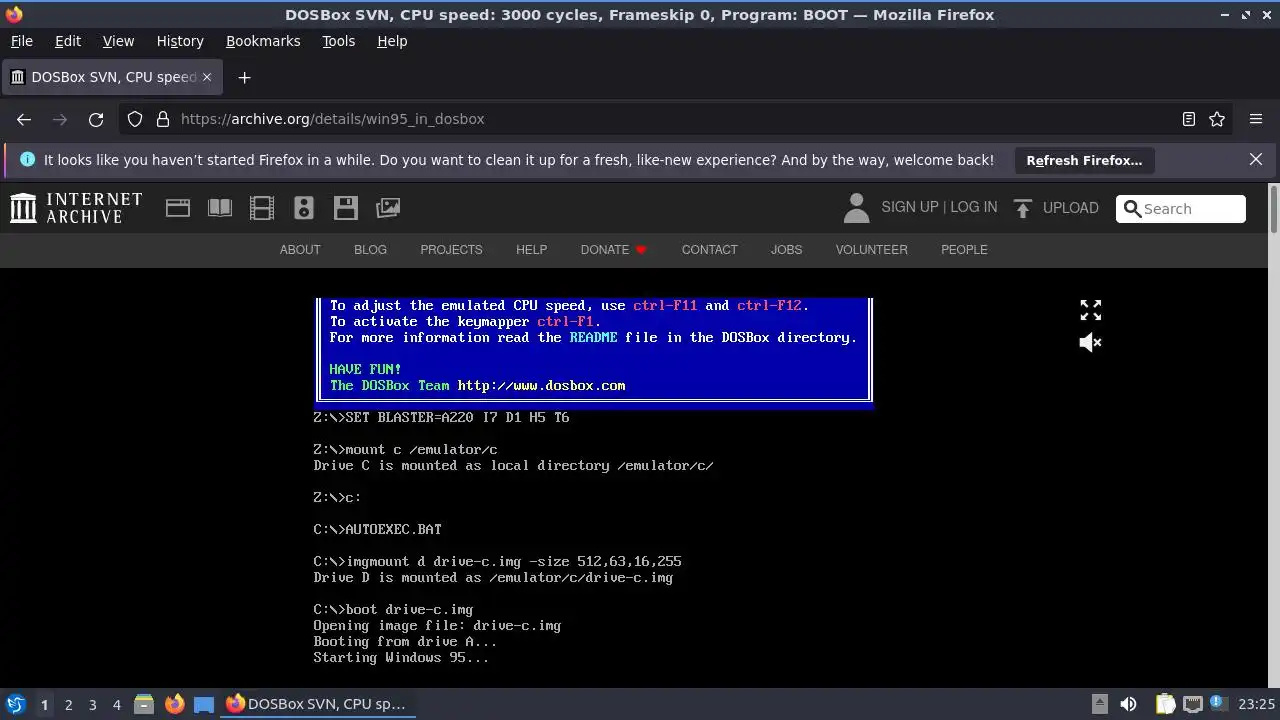The image size is (1280, 720).
Task: Open Firefox tracking protection shield
Action: pos(135,119)
